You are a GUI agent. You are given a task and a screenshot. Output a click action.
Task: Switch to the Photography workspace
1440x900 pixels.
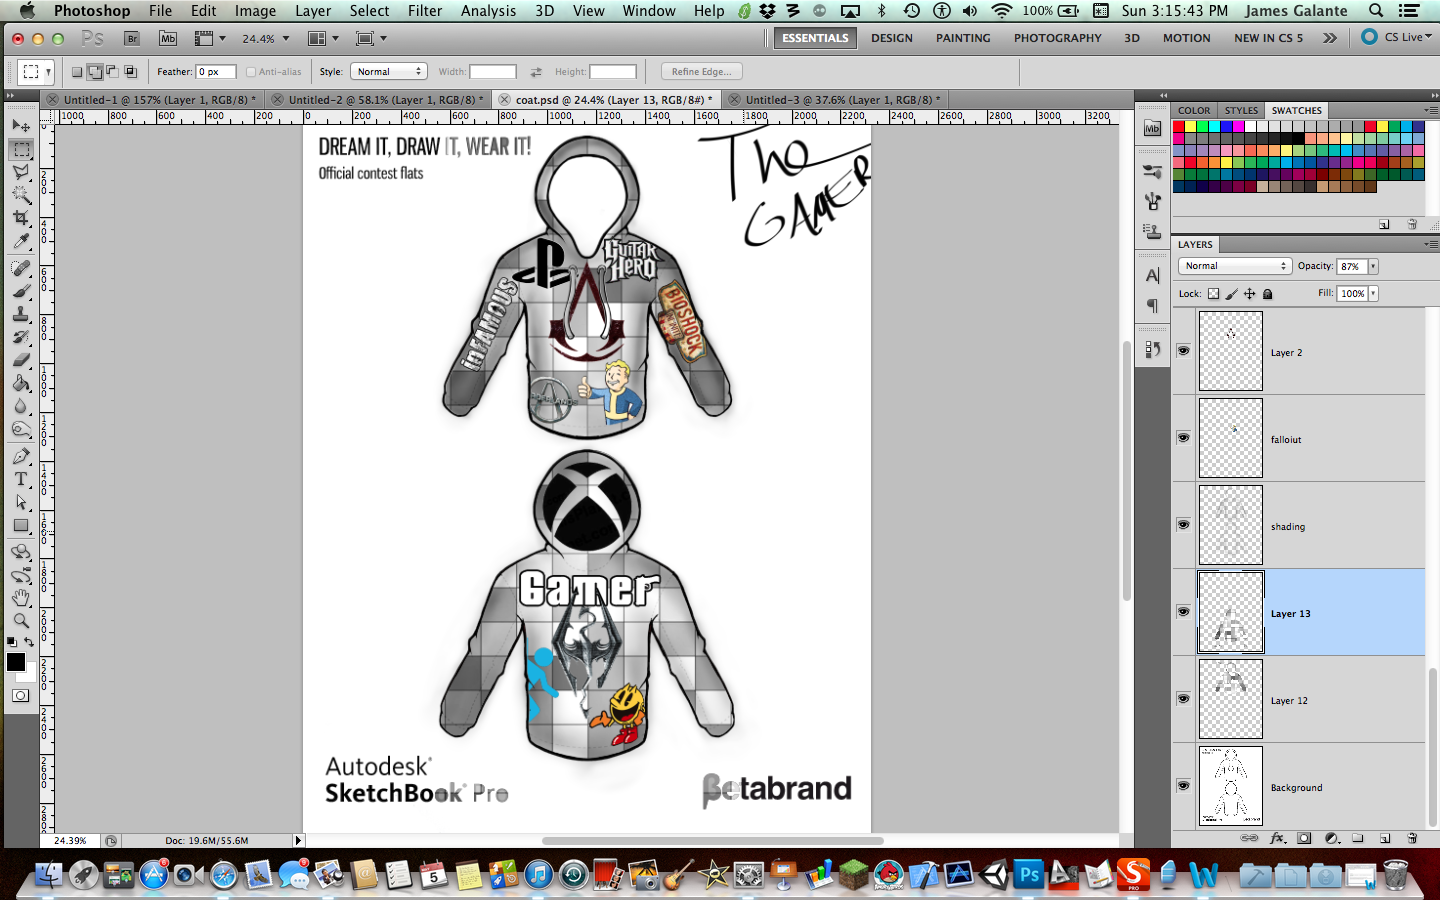point(1058,38)
